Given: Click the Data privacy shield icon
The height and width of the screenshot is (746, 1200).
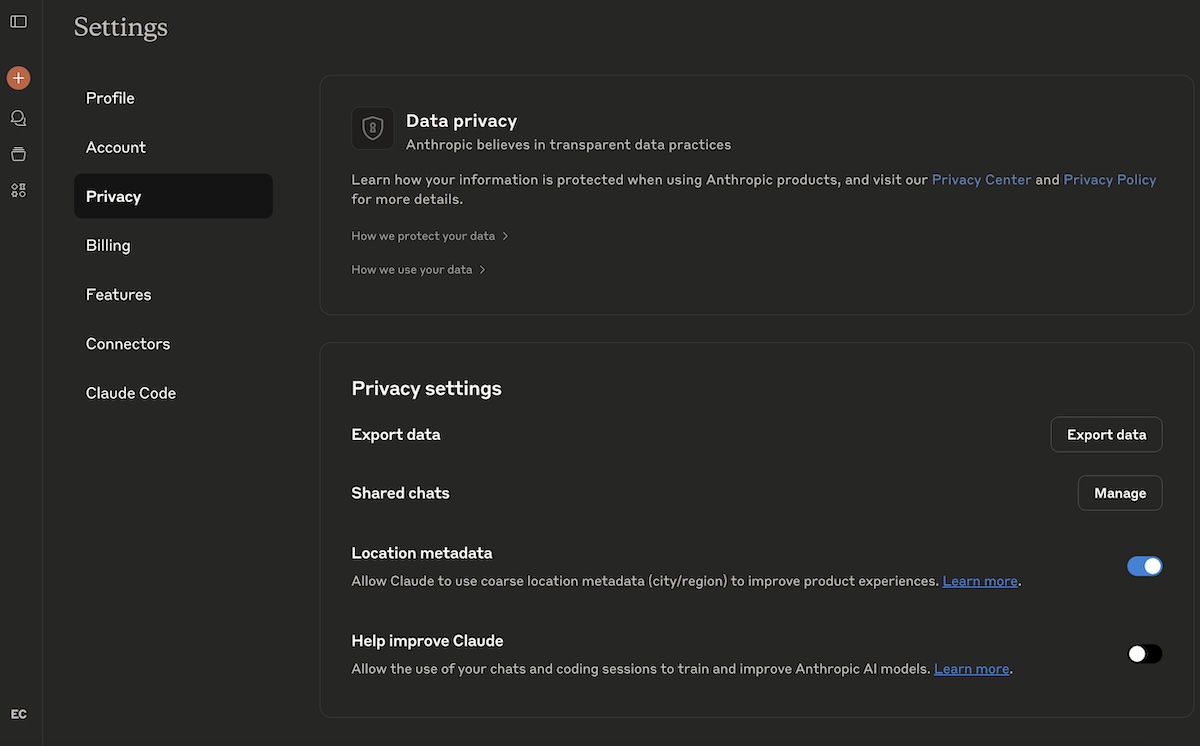Looking at the screenshot, I should (x=372, y=128).
